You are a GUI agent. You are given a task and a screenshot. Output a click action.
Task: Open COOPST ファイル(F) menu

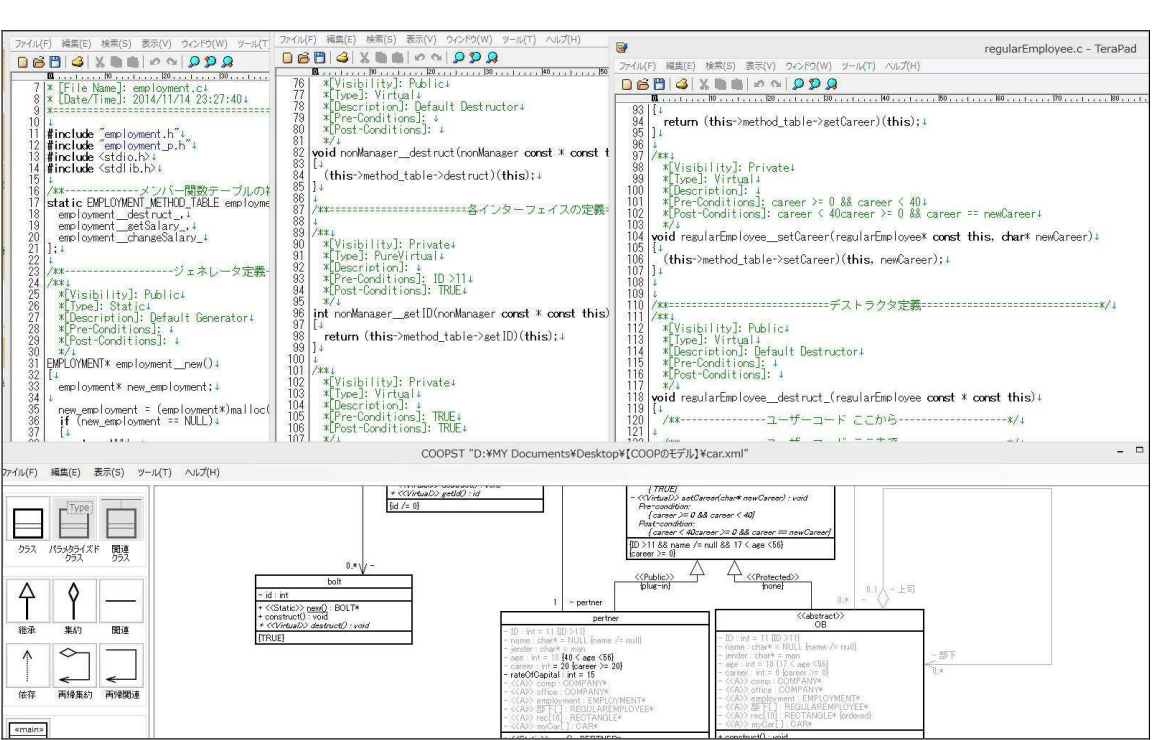19,472
